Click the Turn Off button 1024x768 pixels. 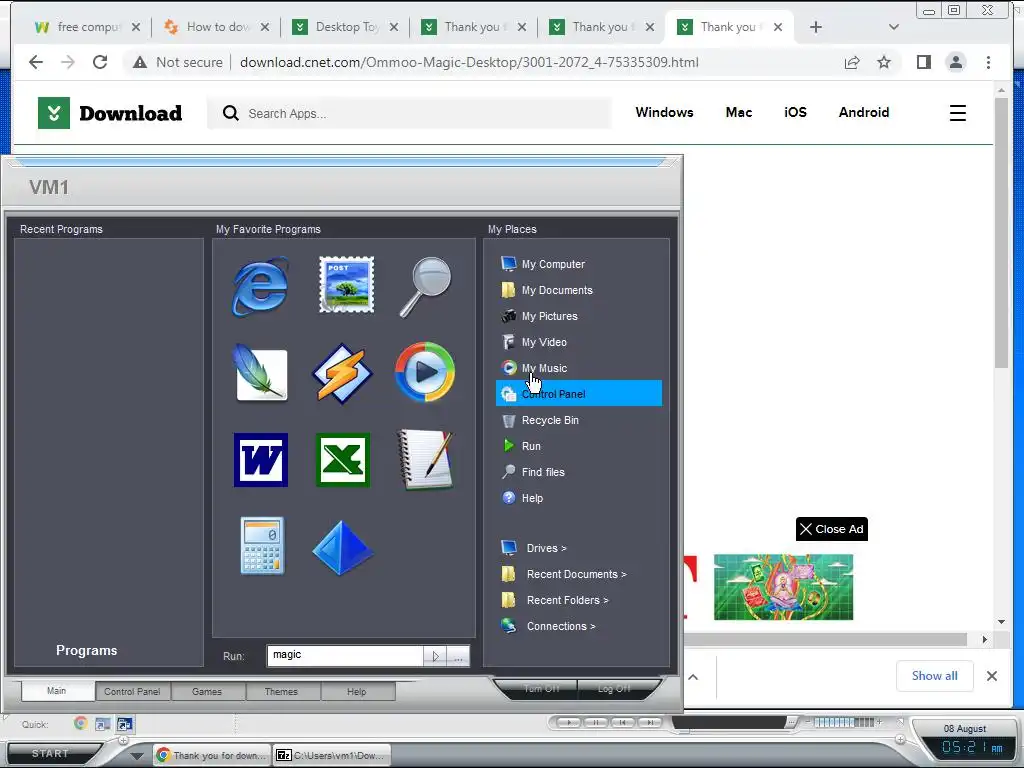(541, 689)
